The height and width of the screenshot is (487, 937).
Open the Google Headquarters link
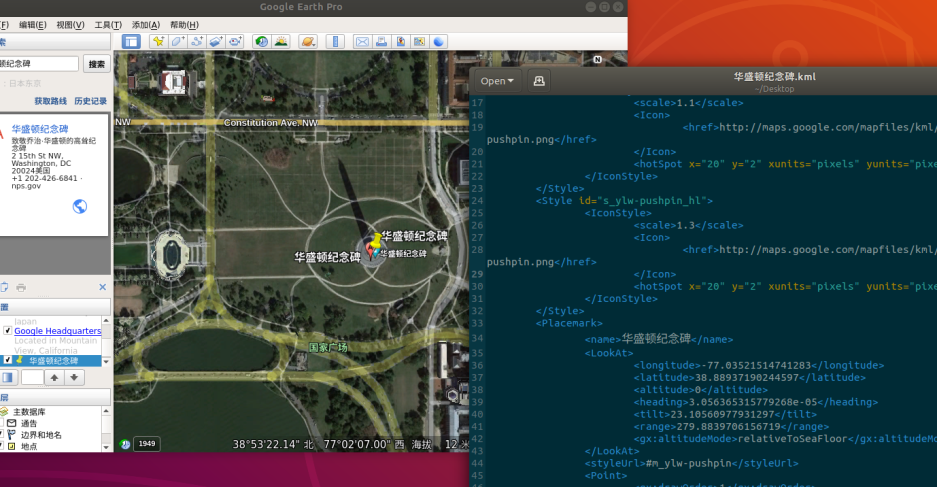57,330
